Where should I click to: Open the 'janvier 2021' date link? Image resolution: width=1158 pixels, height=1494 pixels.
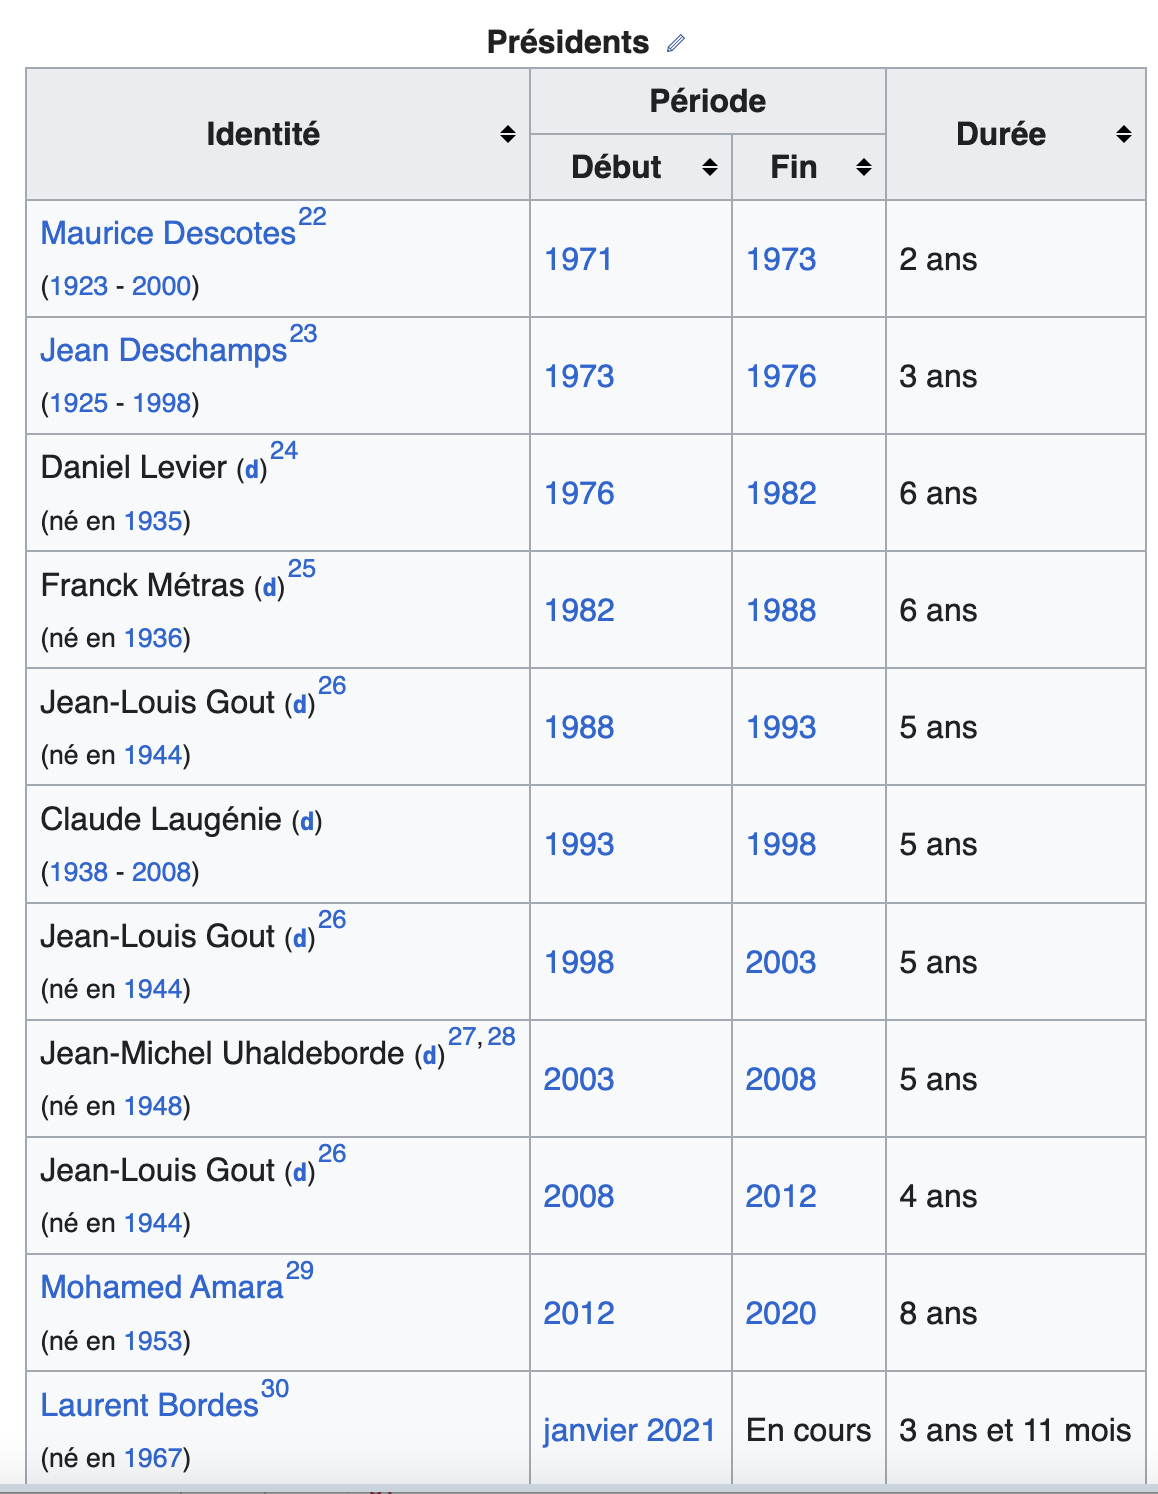[629, 1430]
